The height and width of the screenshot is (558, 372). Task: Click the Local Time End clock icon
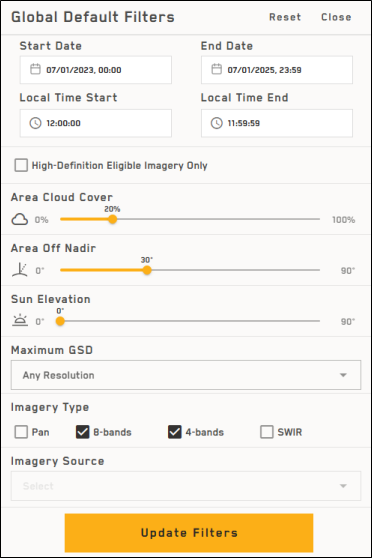click(216, 123)
